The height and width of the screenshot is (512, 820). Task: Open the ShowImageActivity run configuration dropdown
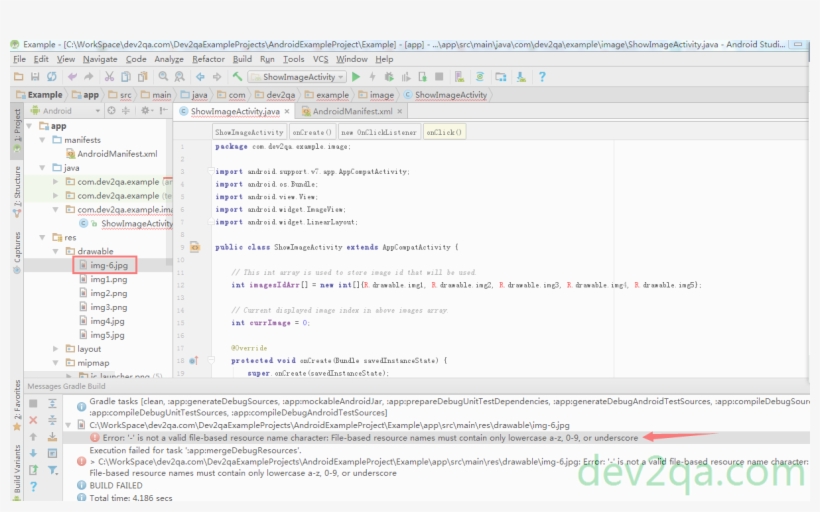tap(297, 77)
